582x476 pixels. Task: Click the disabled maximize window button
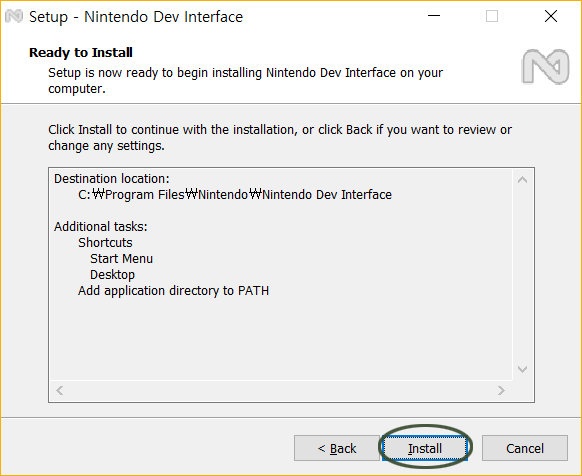[x=492, y=16]
